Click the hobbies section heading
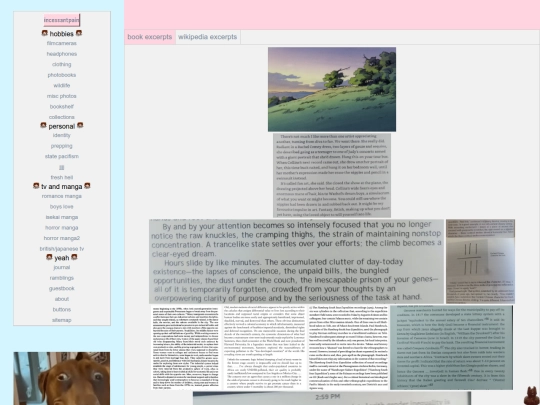Image resolution: width=540 pixels, height=405 pixels. (x=62, y=34)
